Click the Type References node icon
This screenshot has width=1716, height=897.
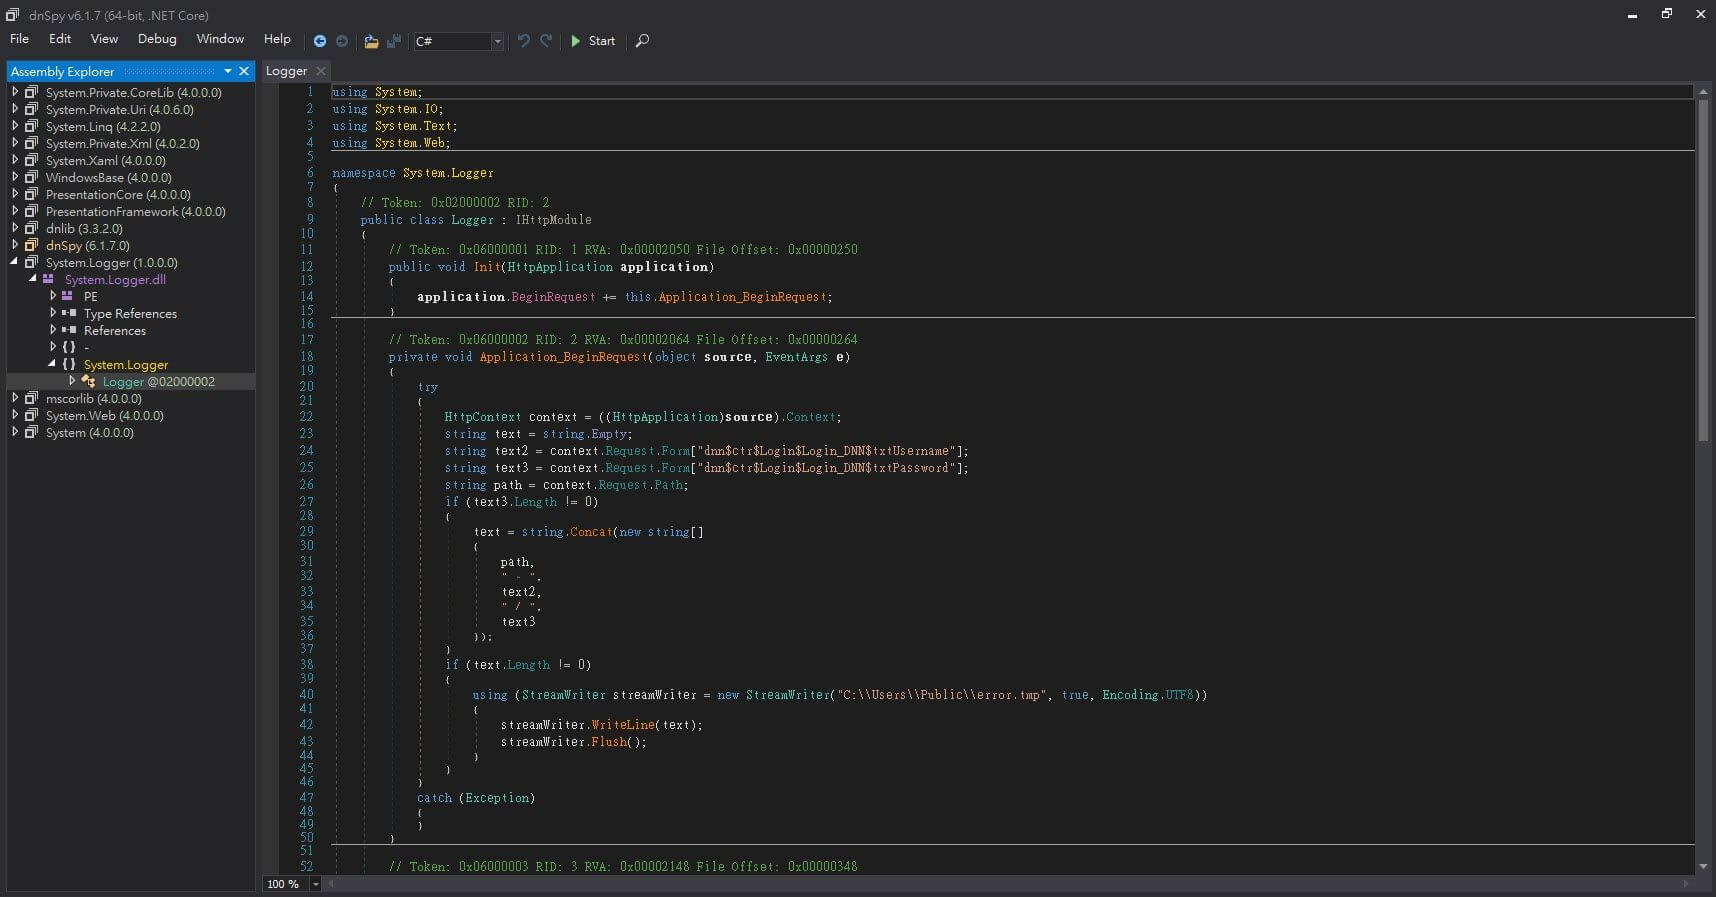point(69,313)
